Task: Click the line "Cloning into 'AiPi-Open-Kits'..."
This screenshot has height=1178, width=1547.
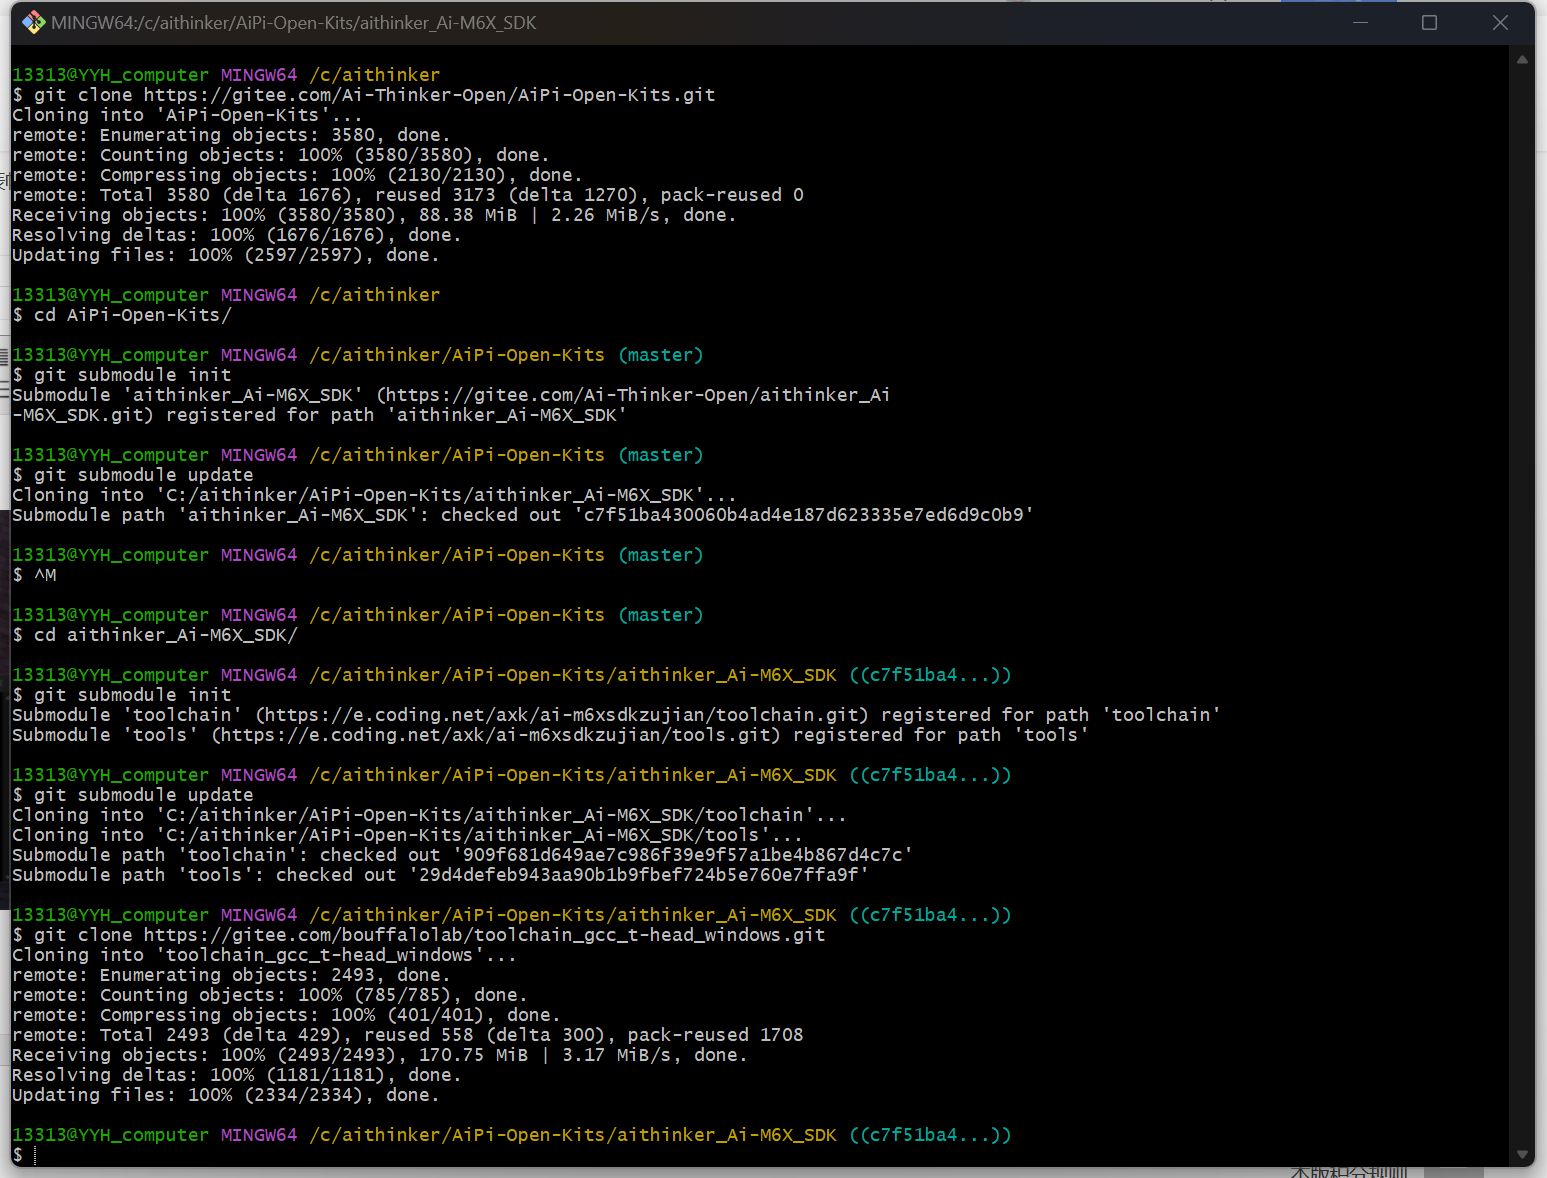Action: (188, 115)
